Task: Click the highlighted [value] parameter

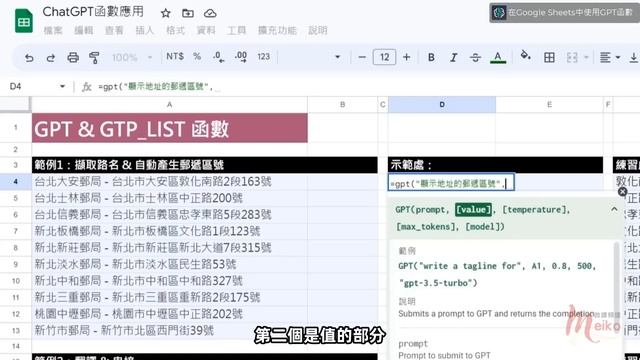Action: click(473, 209)
